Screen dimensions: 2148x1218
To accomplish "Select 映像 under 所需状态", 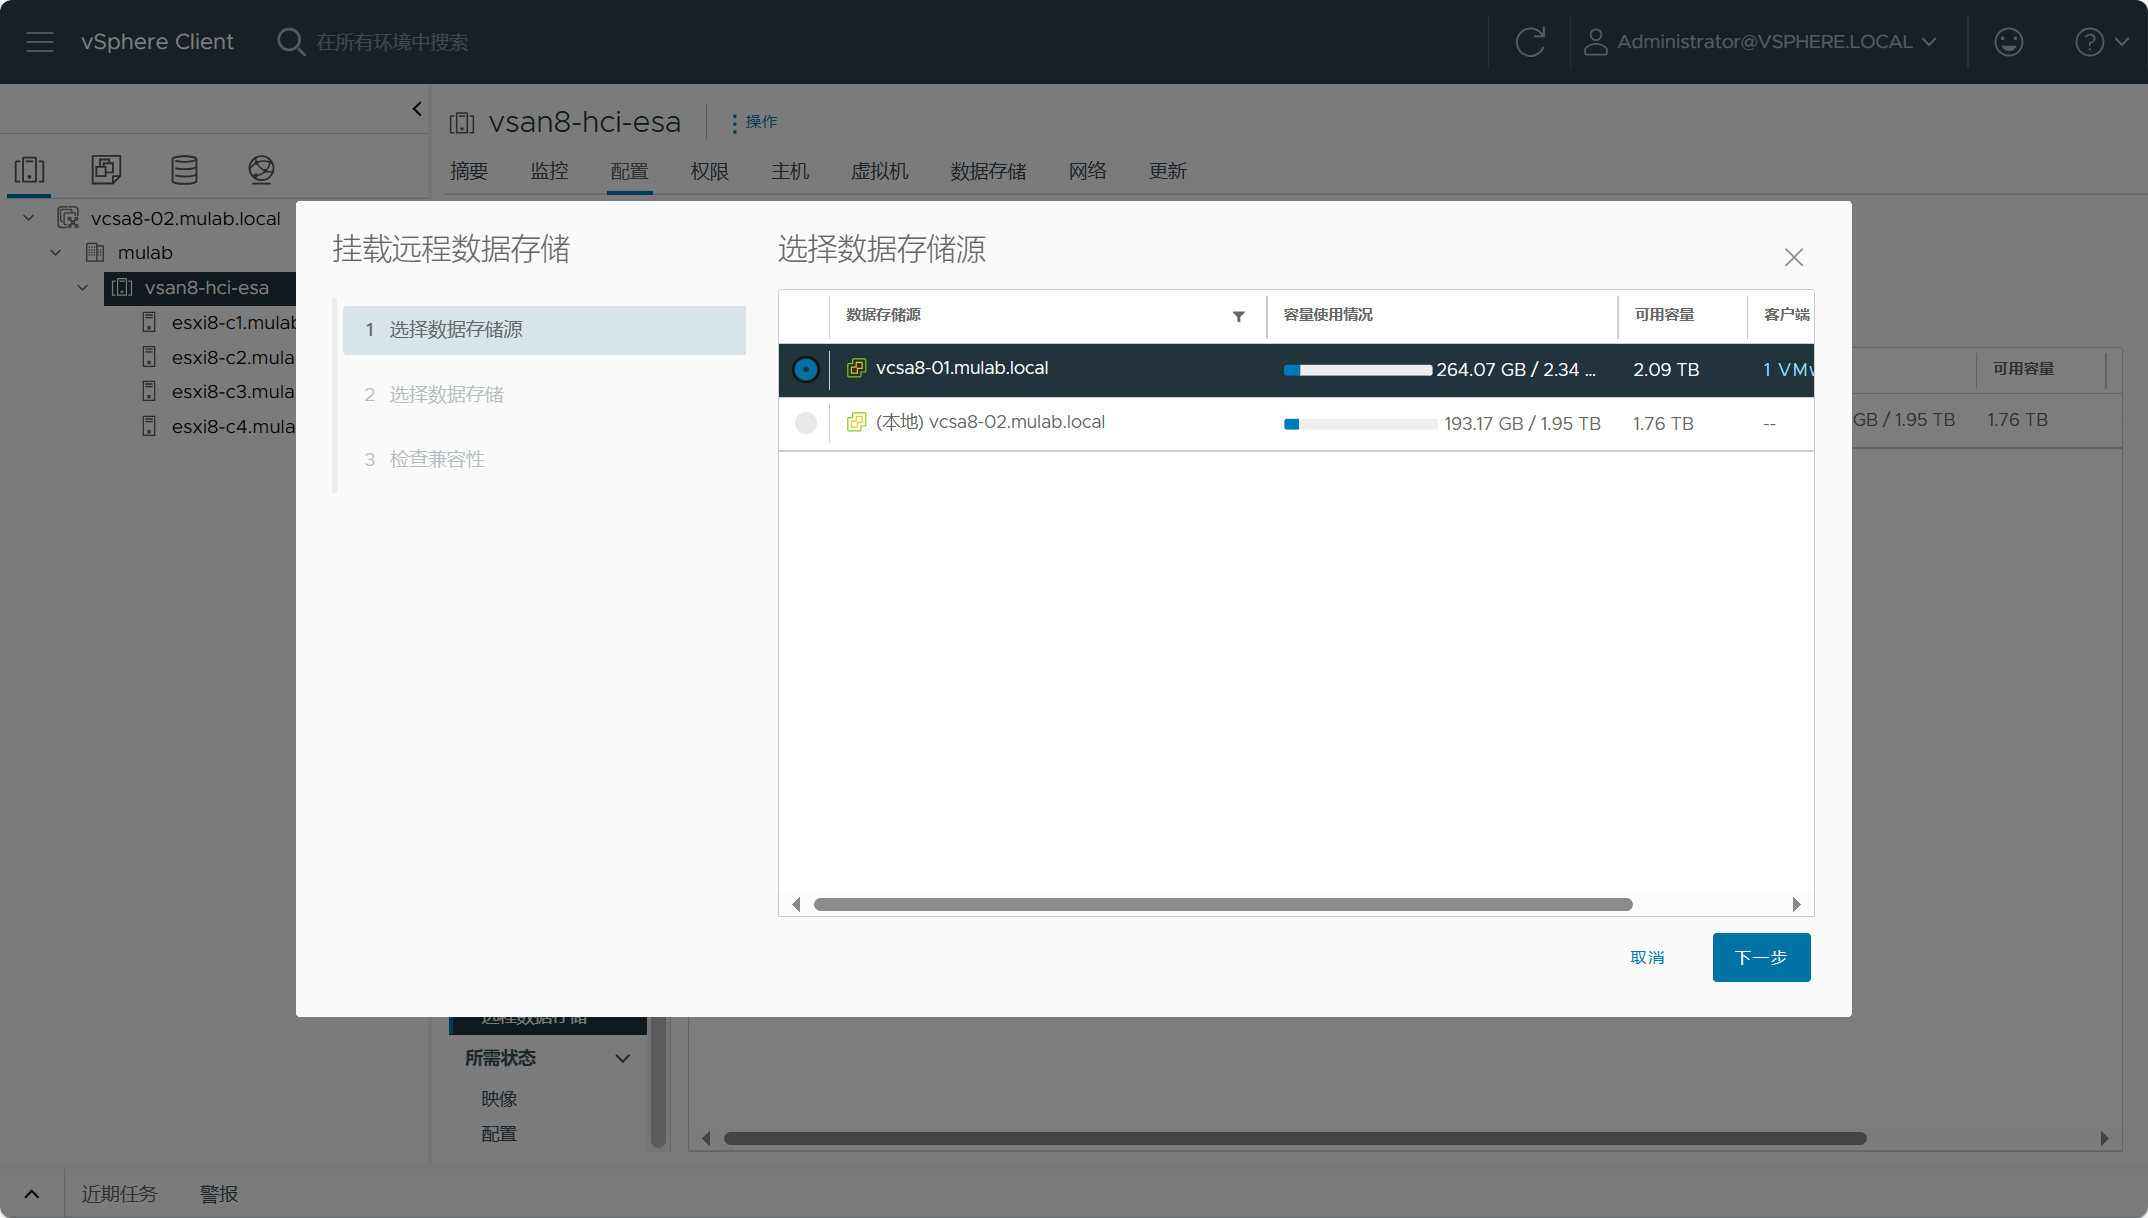I will (x=499, y=1099).
